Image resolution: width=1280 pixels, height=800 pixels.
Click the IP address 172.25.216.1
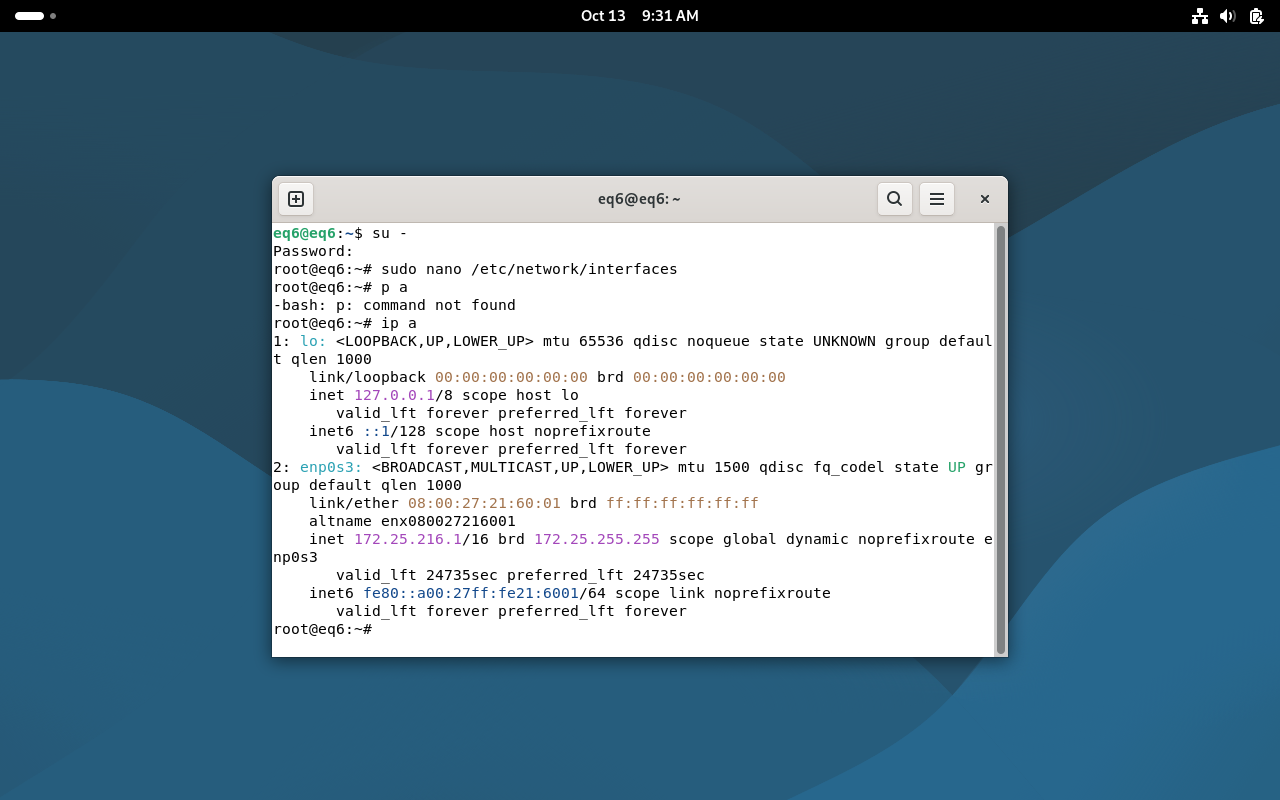point(408,539)
